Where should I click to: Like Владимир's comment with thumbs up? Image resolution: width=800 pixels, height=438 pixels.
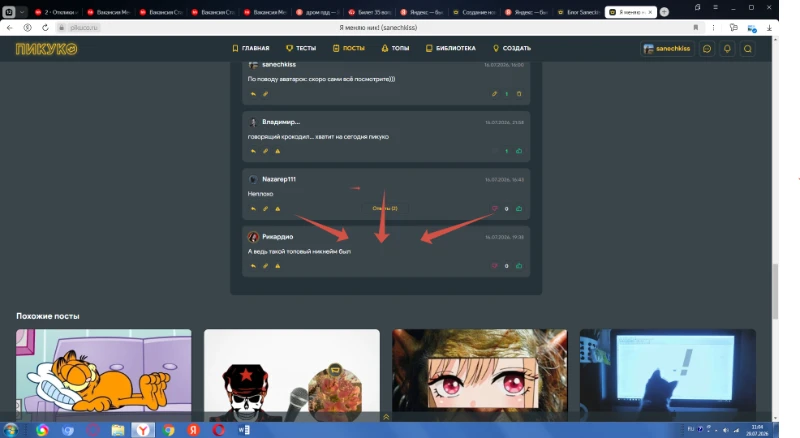point(519,151)
